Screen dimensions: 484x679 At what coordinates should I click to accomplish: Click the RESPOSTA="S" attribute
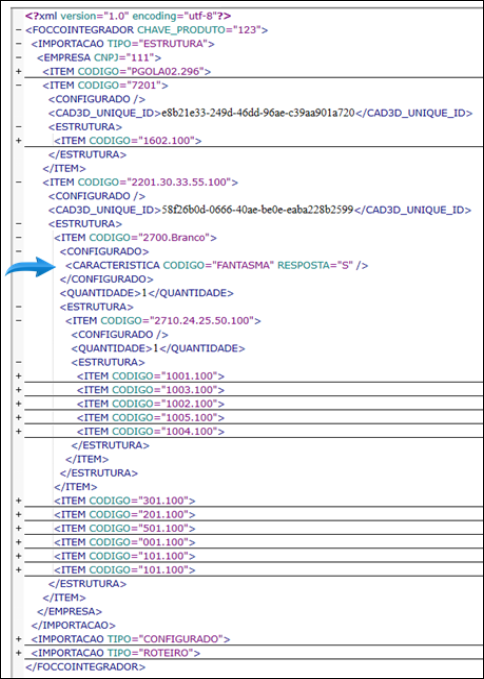tap(315, 265)
